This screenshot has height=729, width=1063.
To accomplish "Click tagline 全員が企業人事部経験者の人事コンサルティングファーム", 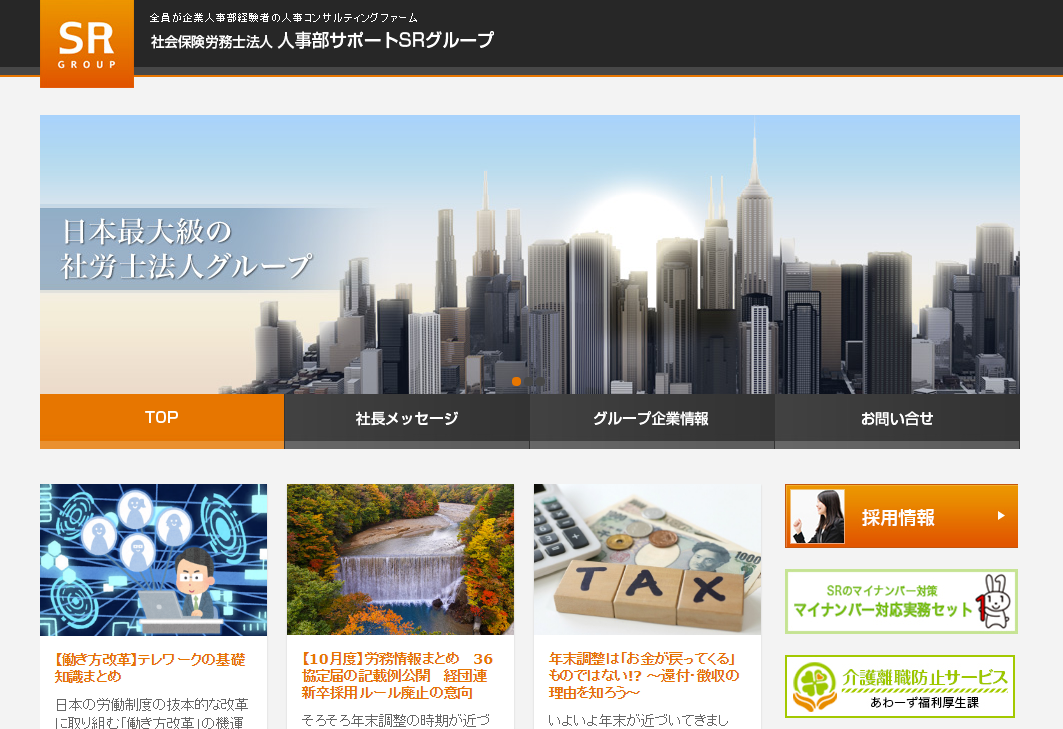I will 283,18.
